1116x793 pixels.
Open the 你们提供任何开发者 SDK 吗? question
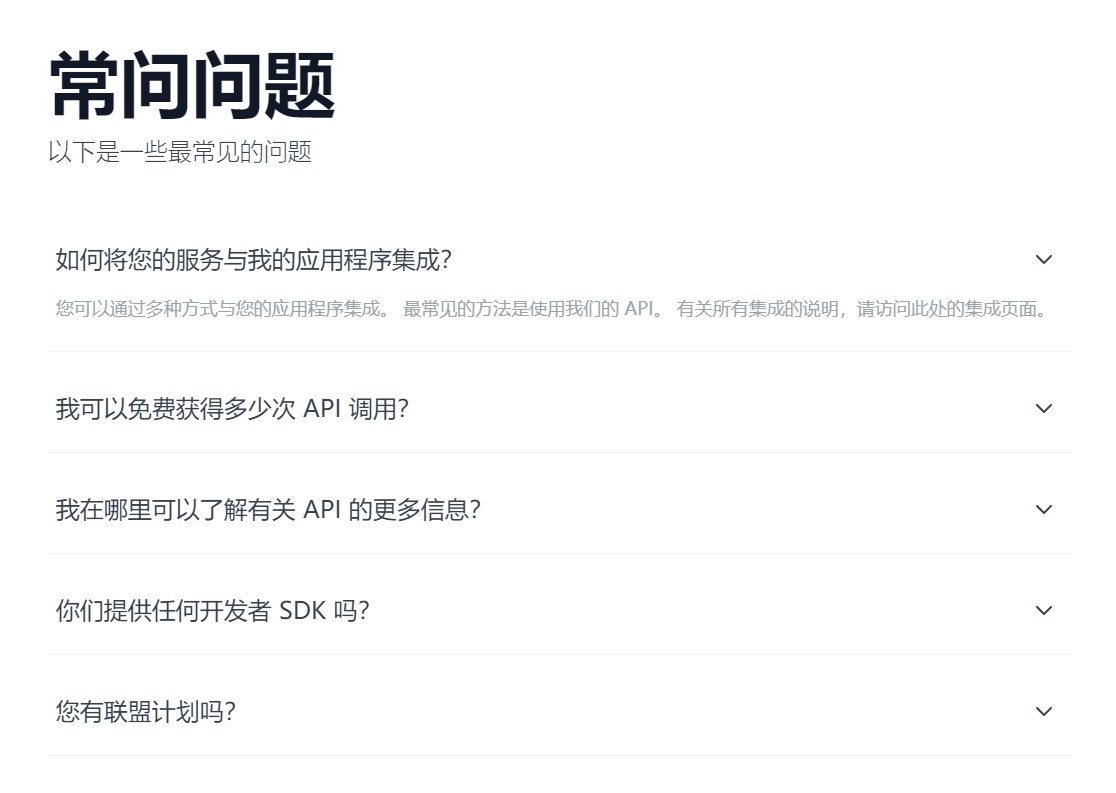[212, 611]
